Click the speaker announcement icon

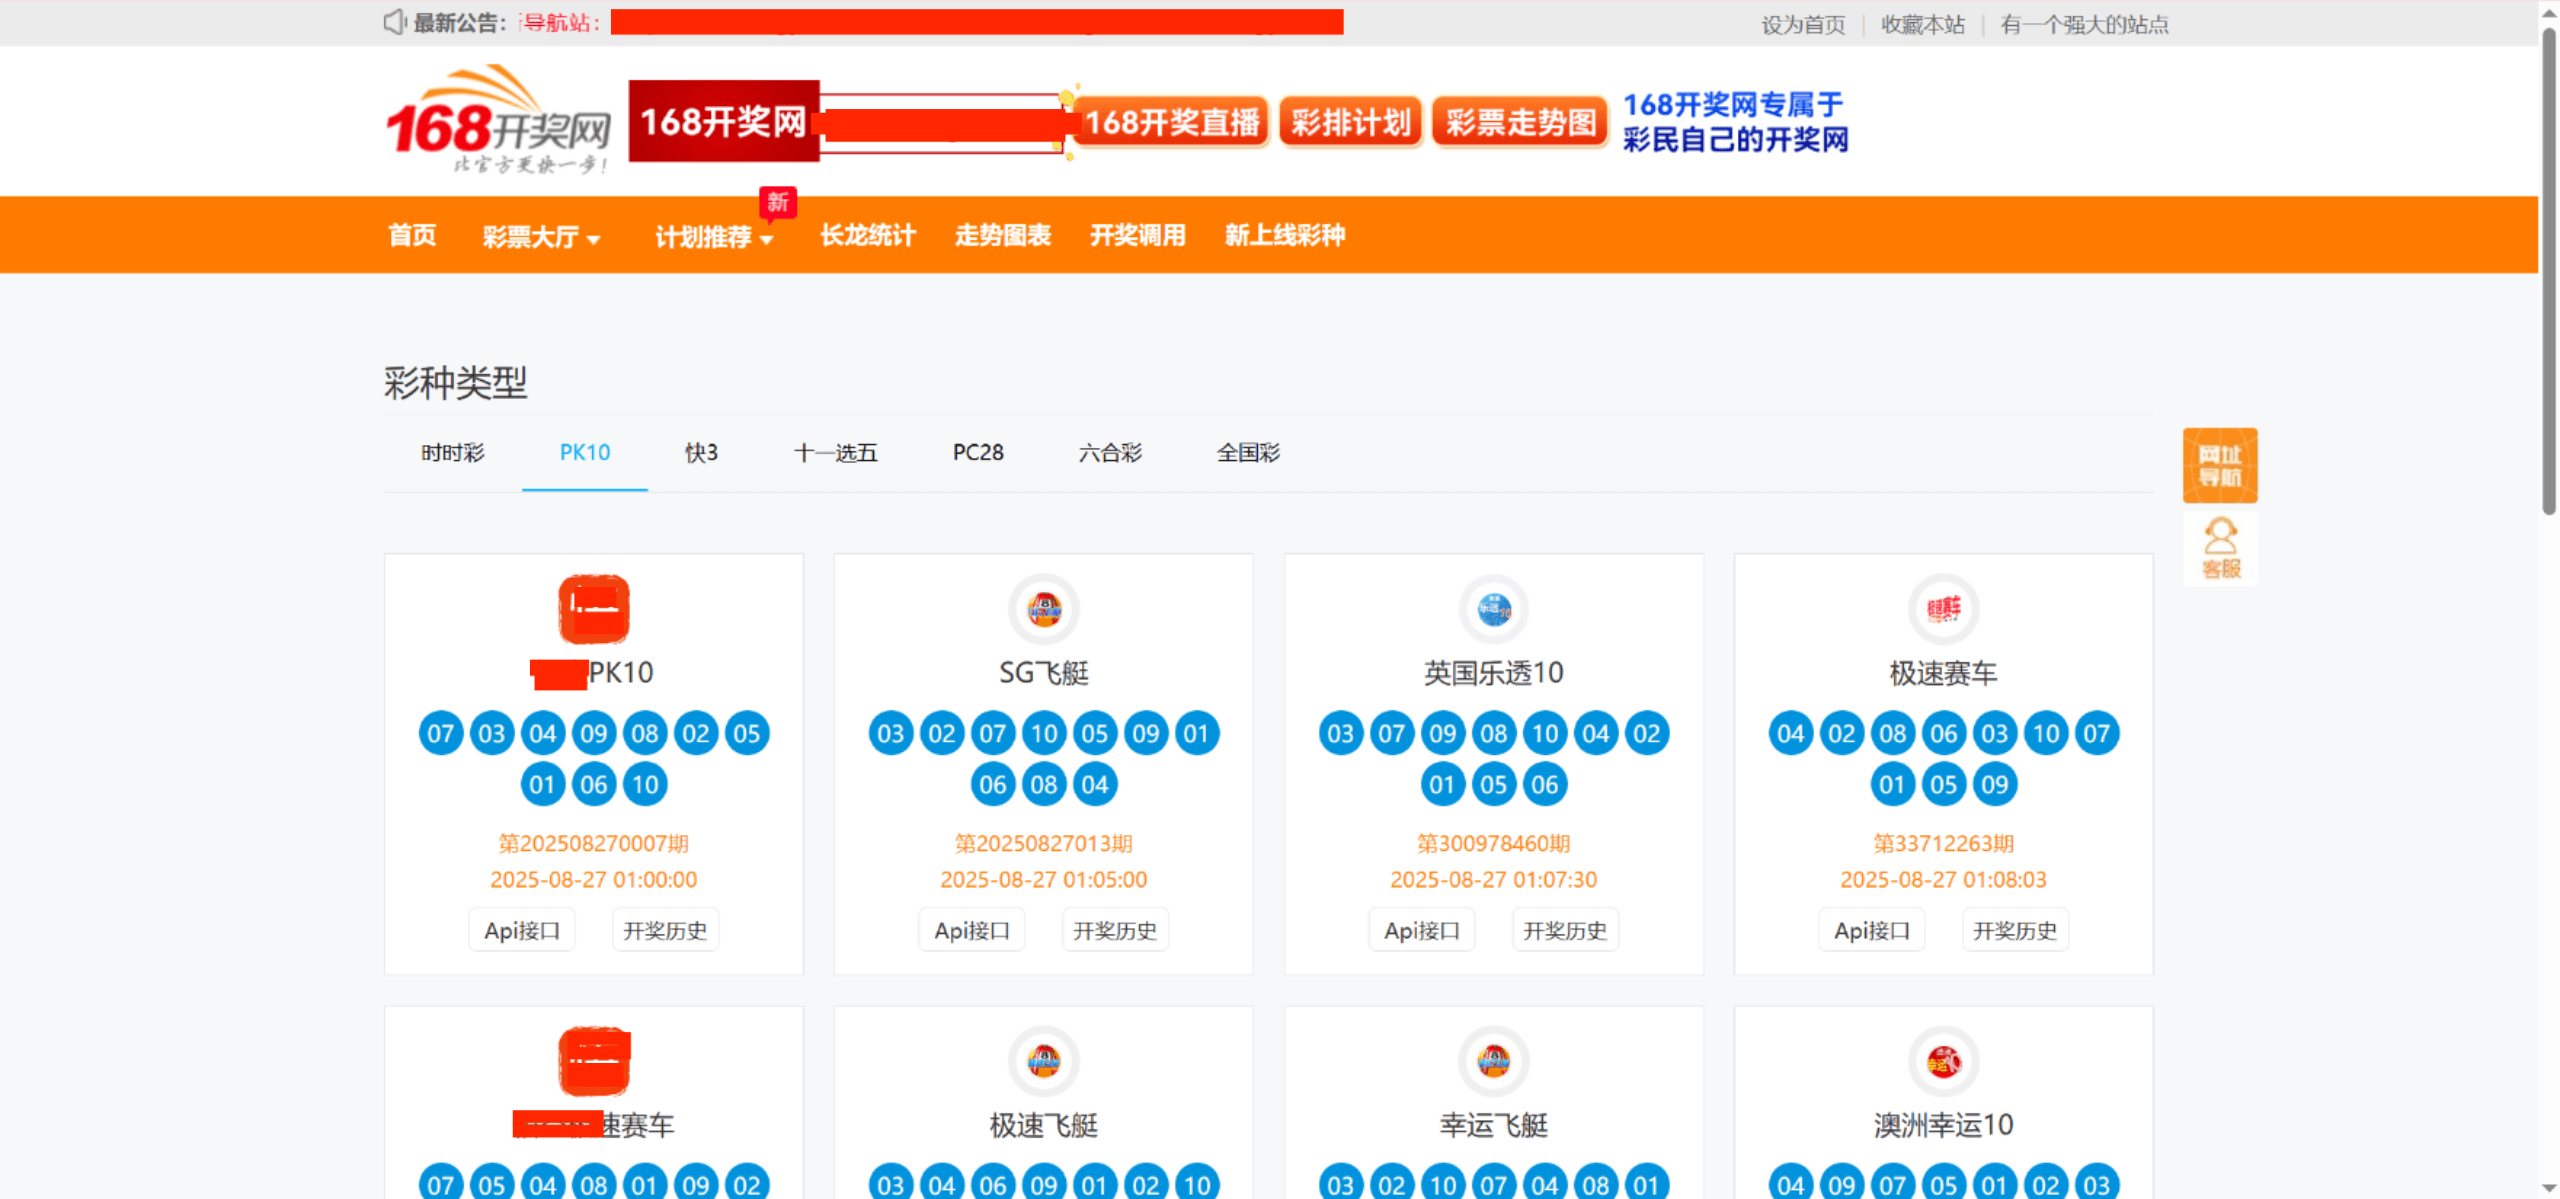pos(395,22)
